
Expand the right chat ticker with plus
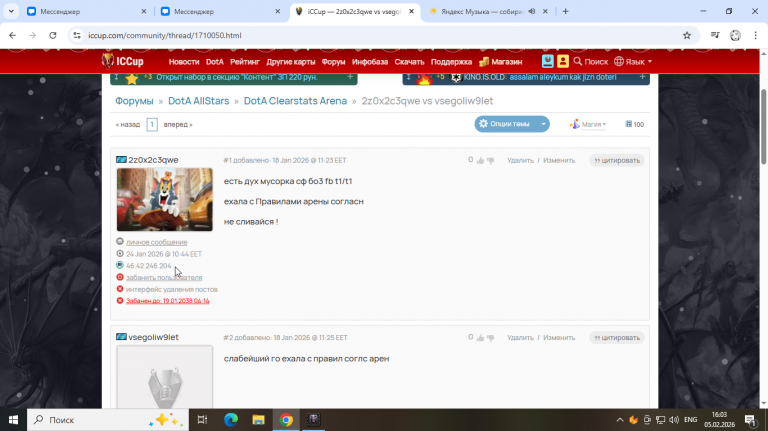642,77
